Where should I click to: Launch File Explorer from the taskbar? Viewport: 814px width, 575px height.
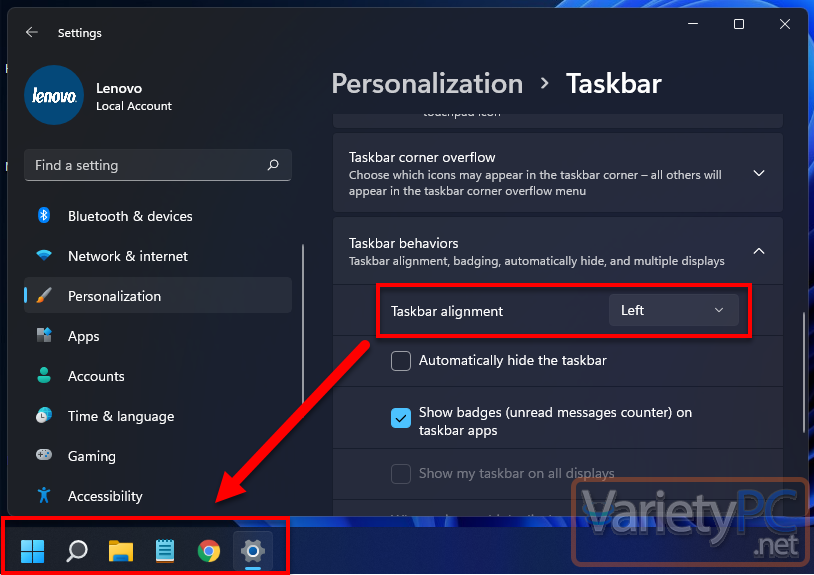[x=121, y=550]
